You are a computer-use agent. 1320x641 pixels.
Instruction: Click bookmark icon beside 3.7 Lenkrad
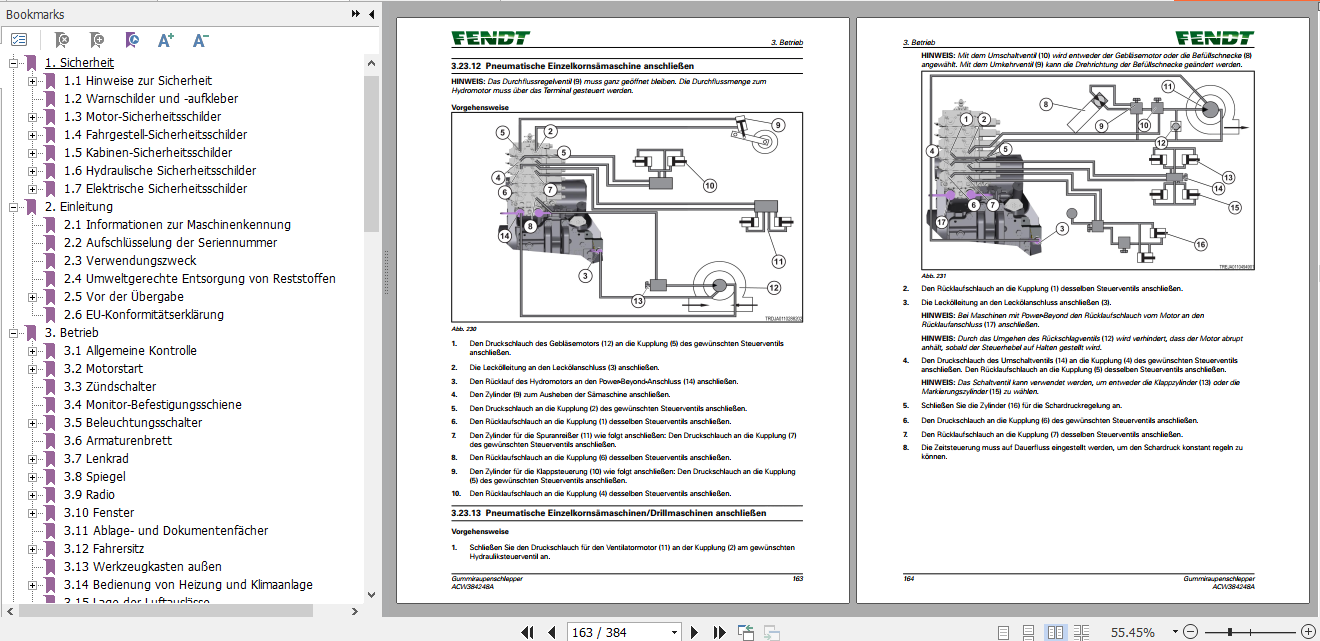pyautogui.click(x=49, y=459)
